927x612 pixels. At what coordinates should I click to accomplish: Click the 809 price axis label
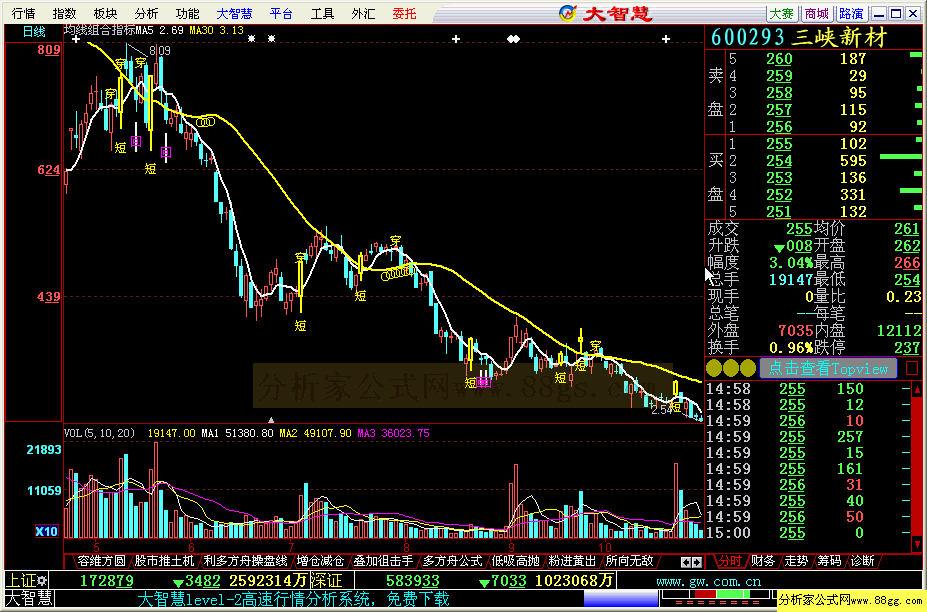(x=48, y=50)
